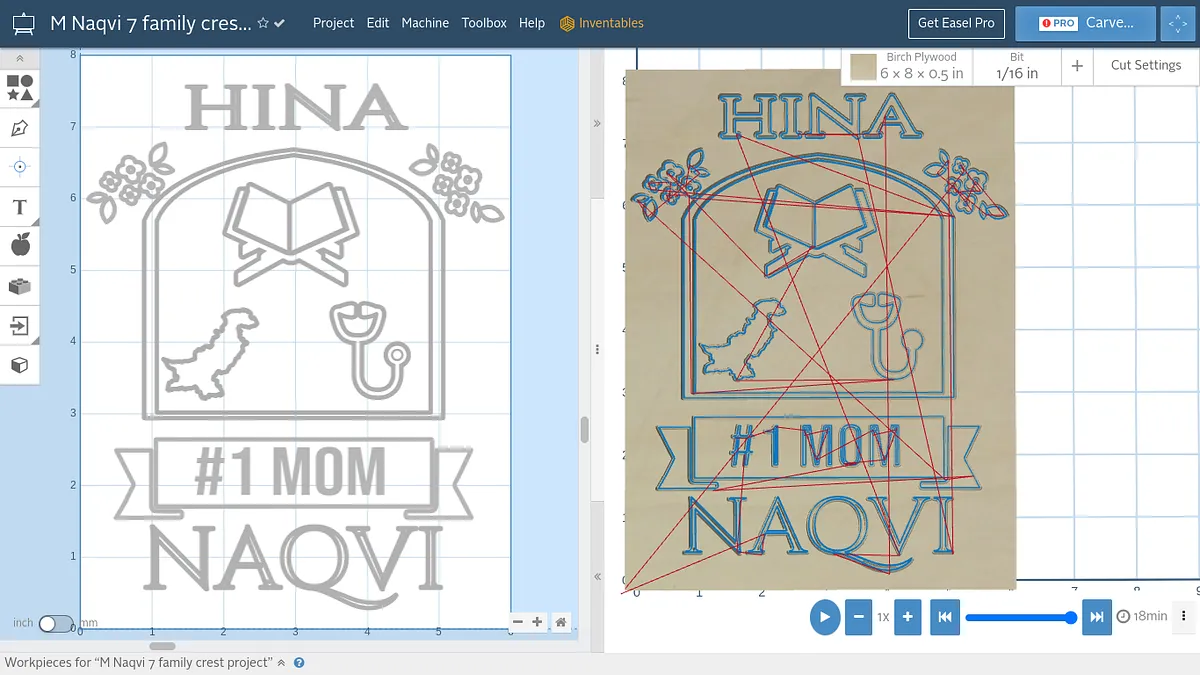The image size is (1200, 675).
Task: Click the design canvas horizontal scrollbar
Action: tap(162, 646)
